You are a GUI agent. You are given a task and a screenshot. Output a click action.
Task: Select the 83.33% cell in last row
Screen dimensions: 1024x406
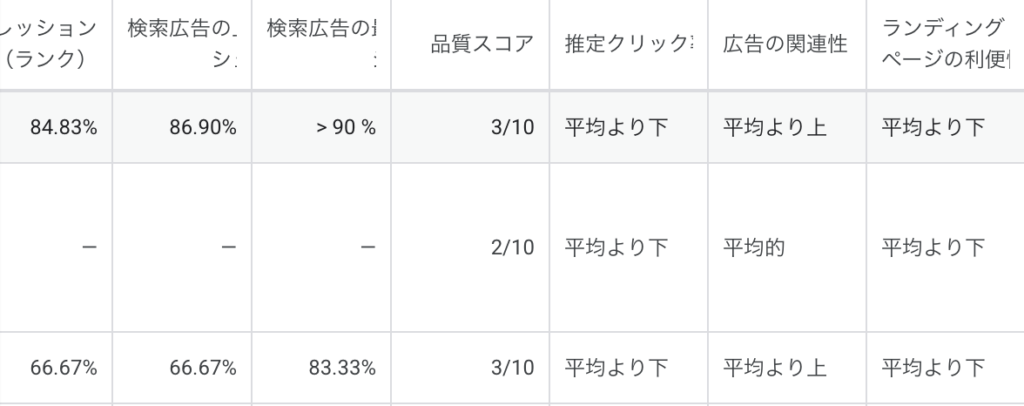click(342, 368)
